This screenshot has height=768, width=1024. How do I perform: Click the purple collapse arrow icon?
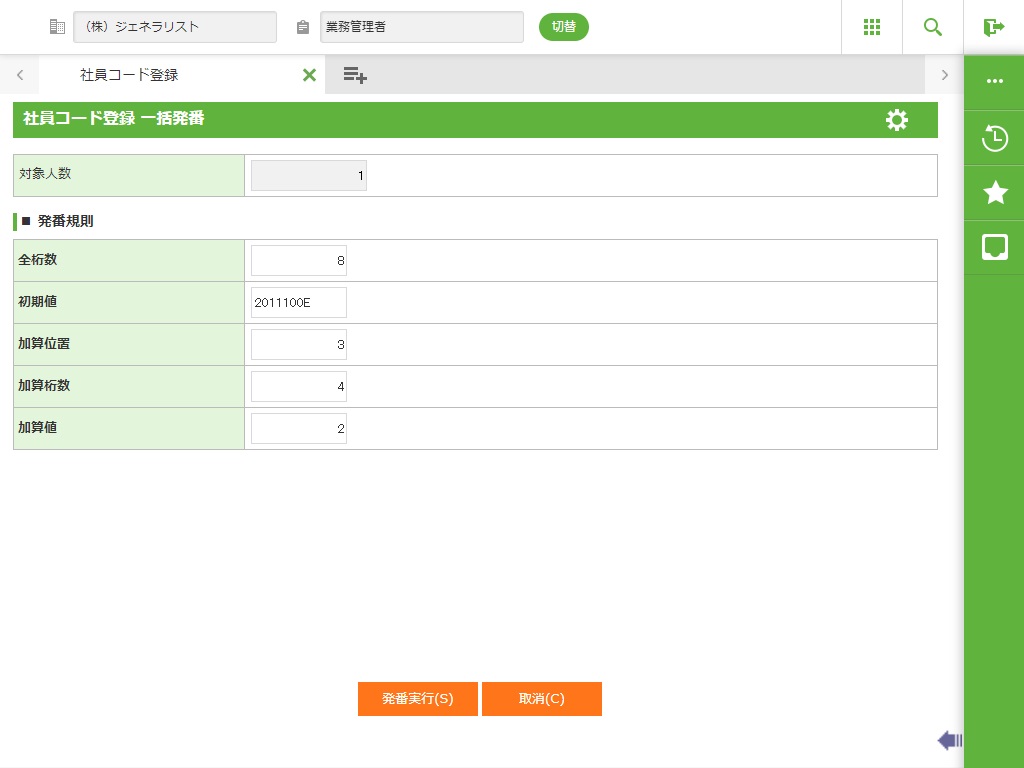950,740
